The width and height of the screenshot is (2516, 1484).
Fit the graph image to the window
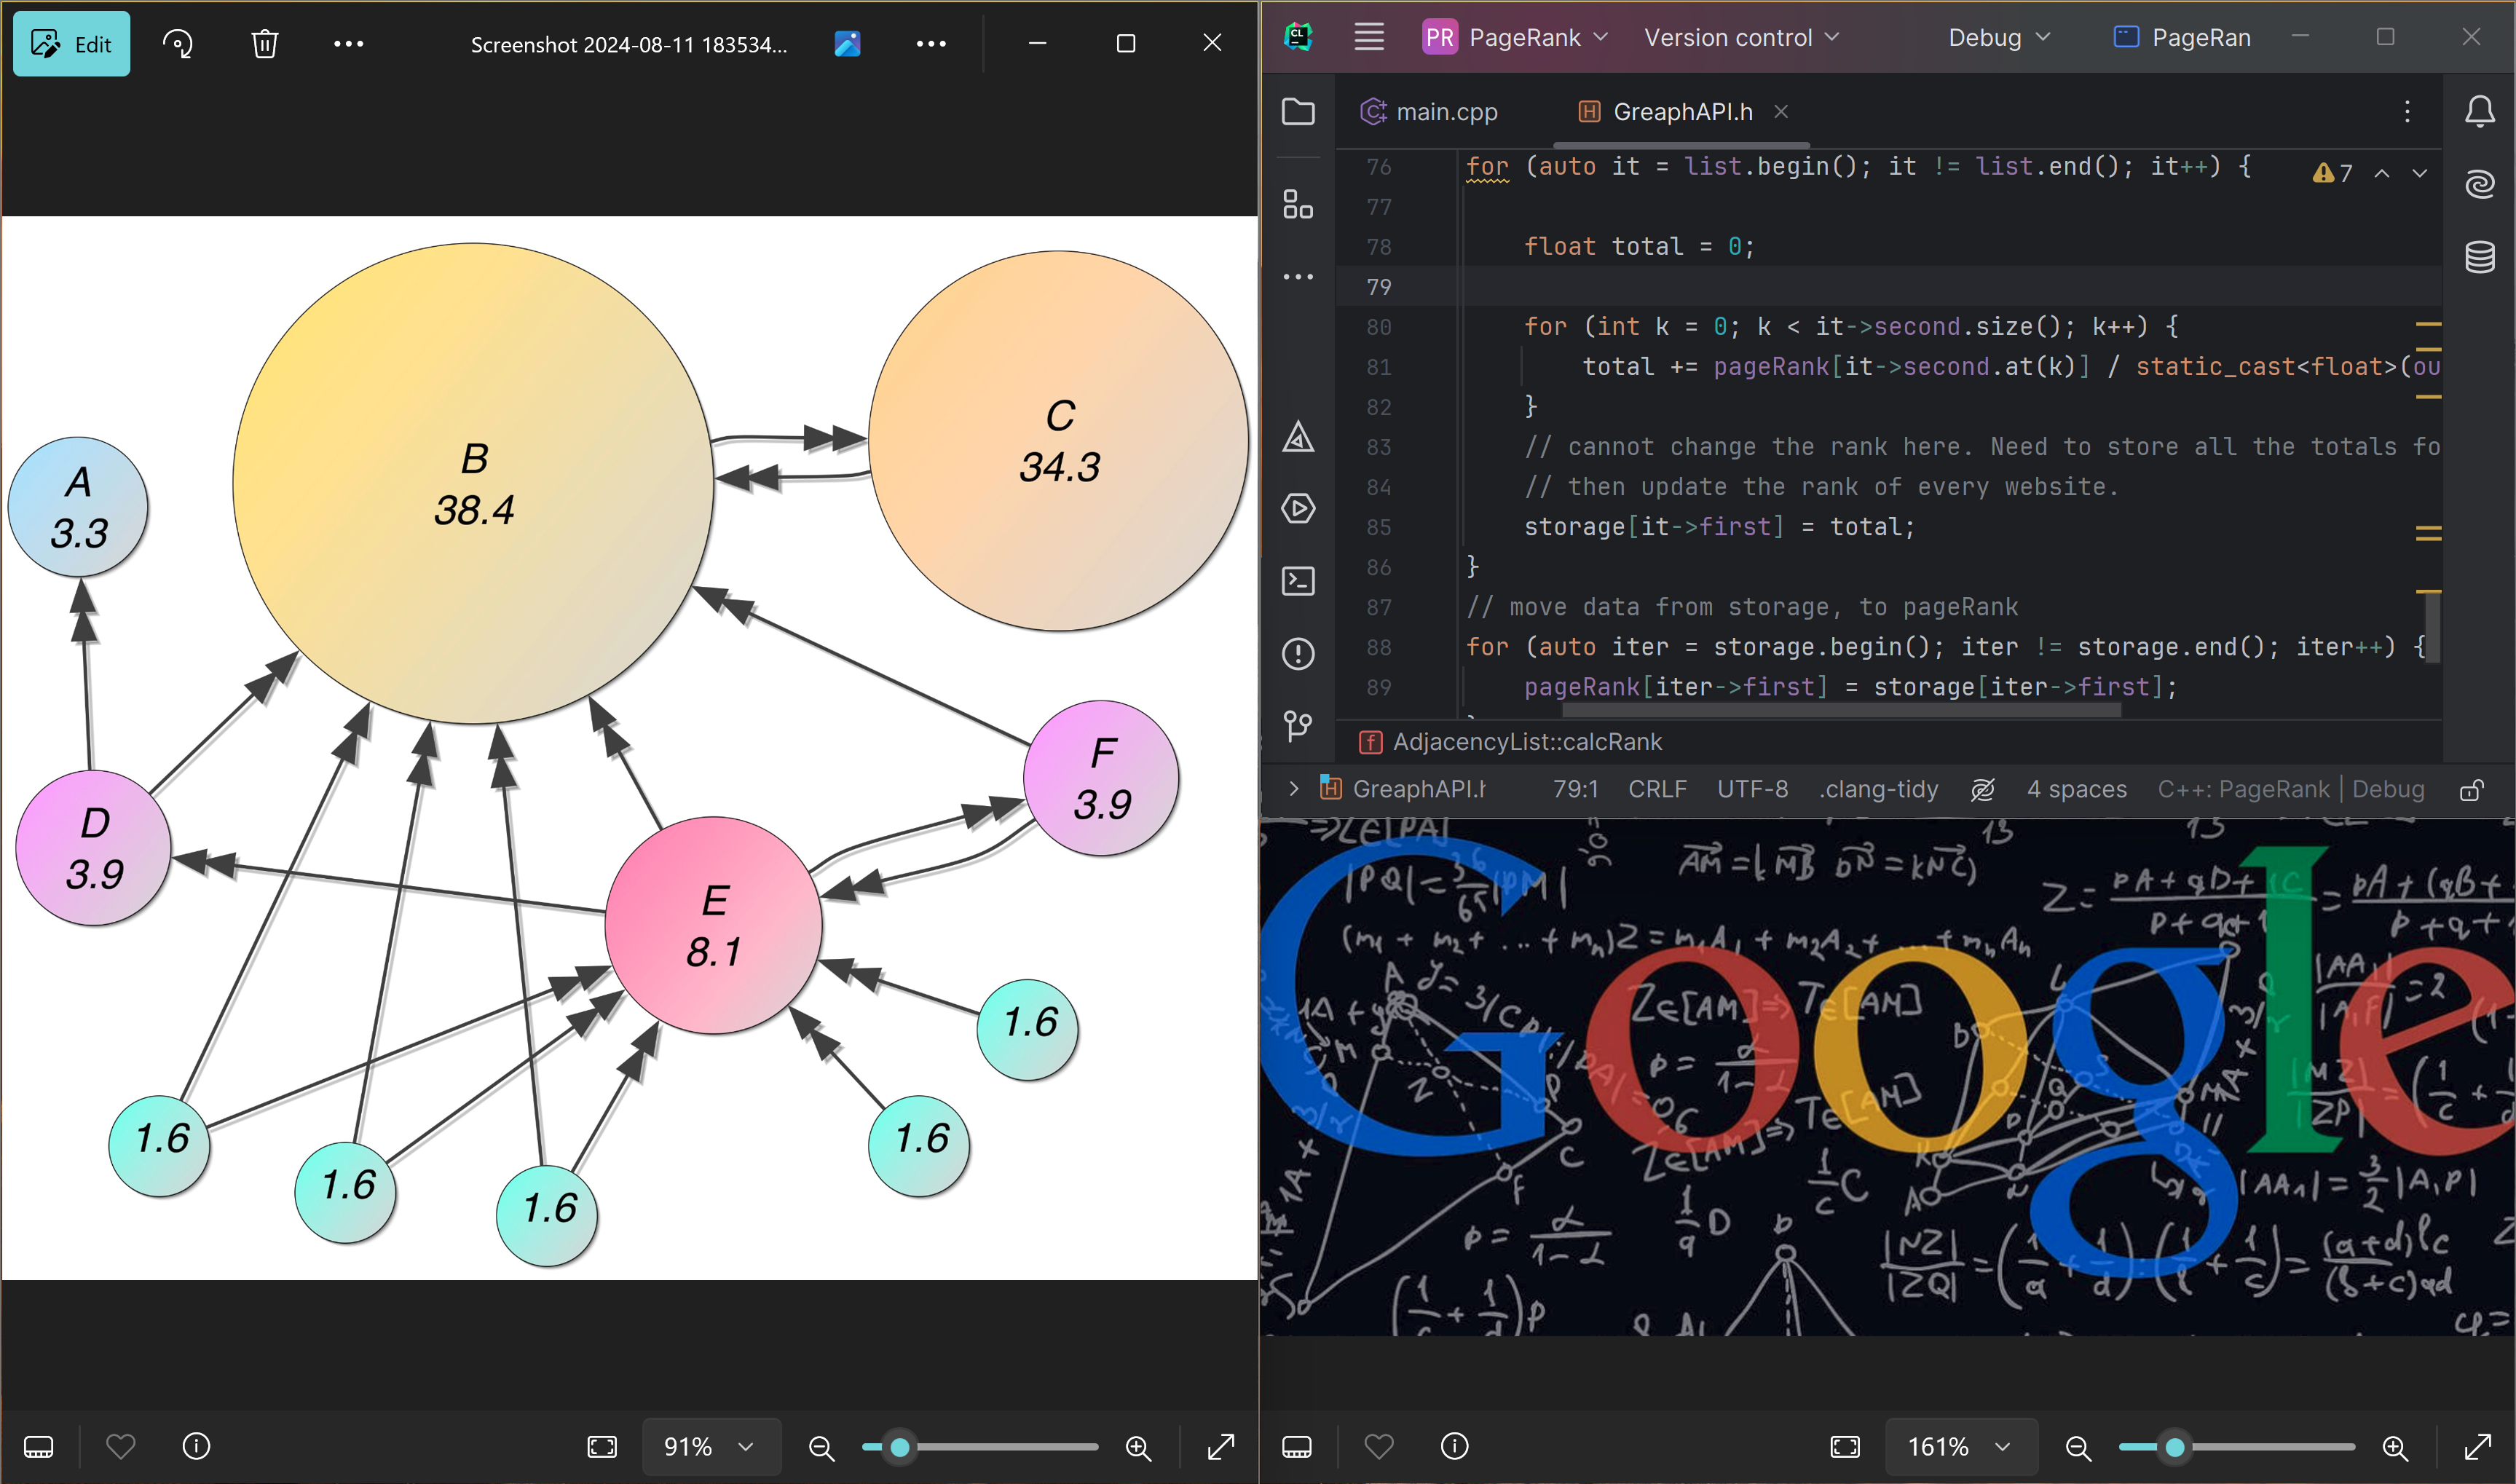tap(602, 1447)
